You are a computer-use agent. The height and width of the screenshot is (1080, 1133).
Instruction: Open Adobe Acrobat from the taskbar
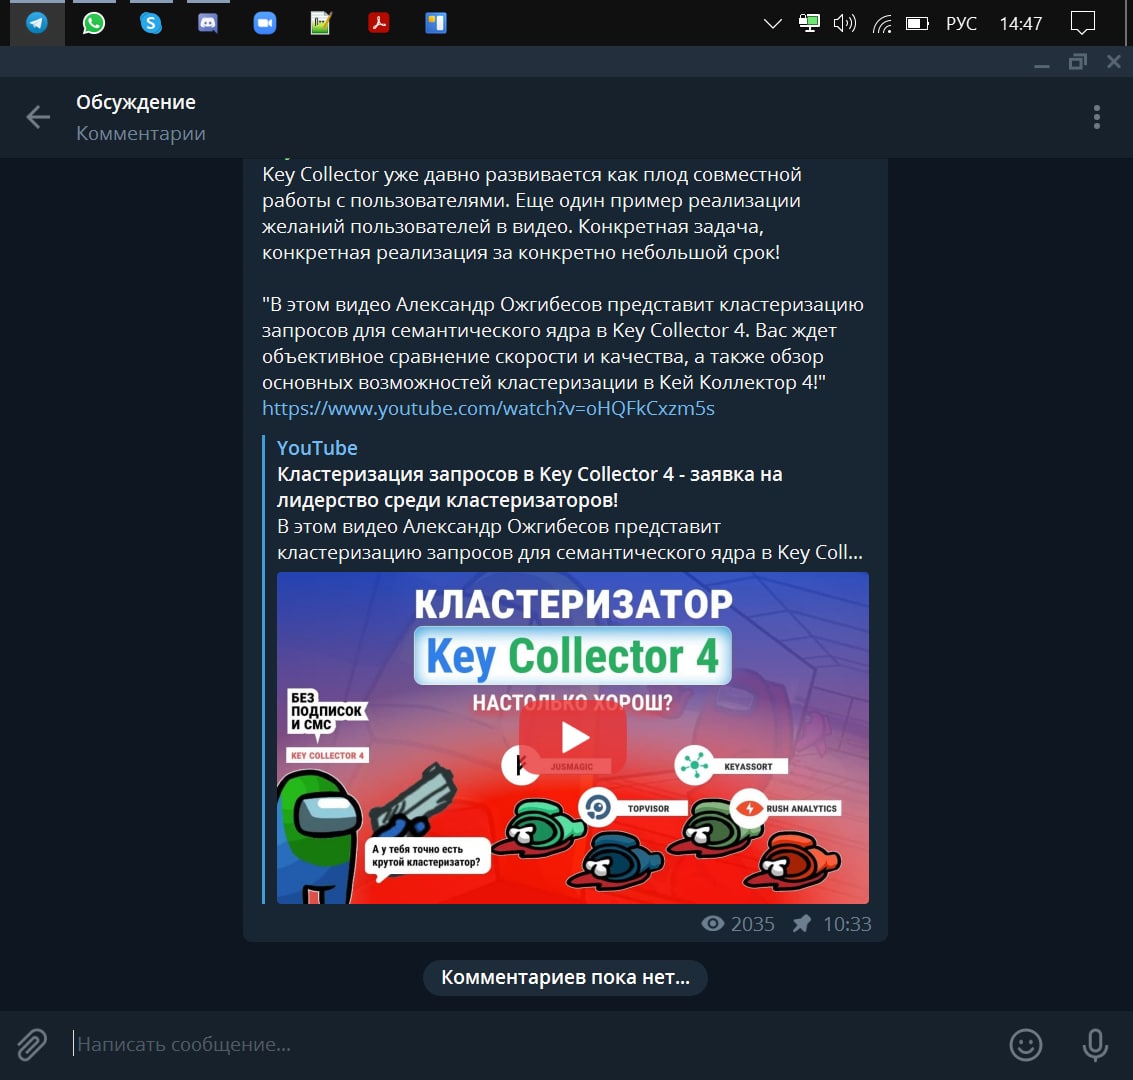(379, 23)
